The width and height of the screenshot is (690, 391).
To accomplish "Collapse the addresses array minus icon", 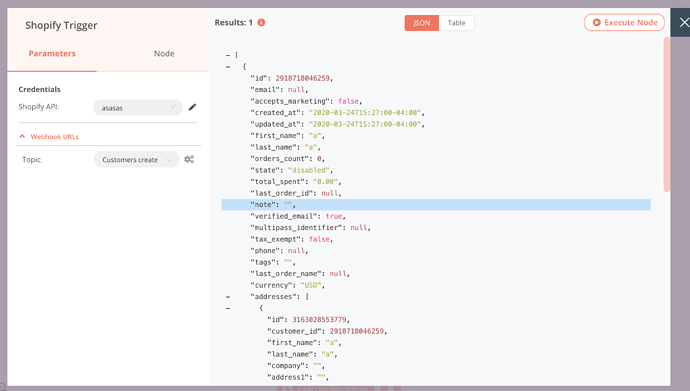I will 228,297.
